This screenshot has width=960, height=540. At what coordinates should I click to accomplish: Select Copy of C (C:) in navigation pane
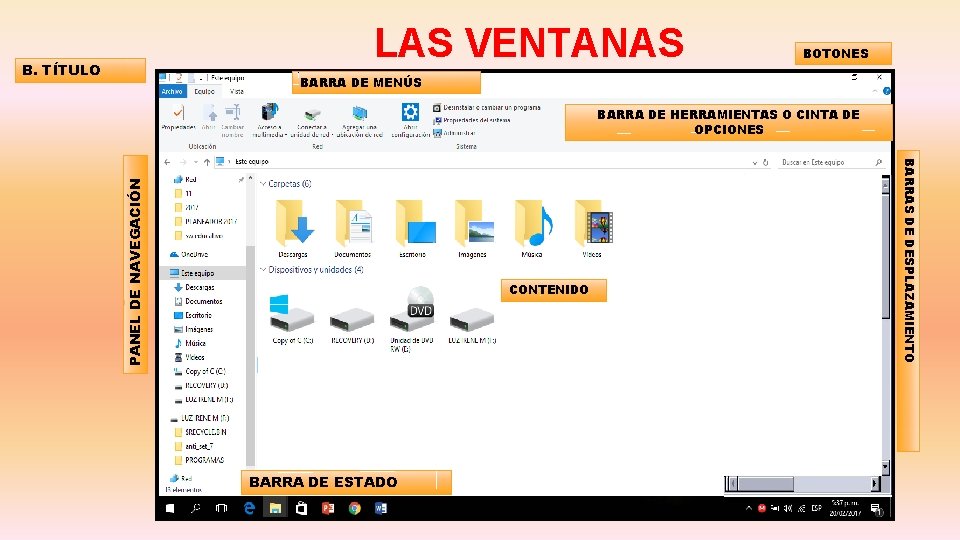coord(200,372)
